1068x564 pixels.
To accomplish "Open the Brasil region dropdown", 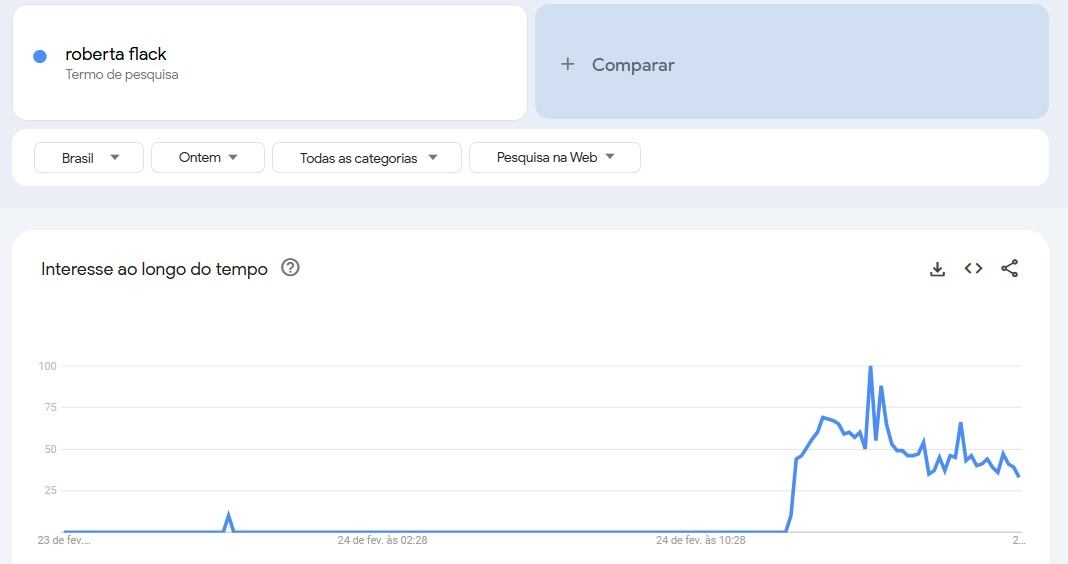I will [x=89, y=157].
